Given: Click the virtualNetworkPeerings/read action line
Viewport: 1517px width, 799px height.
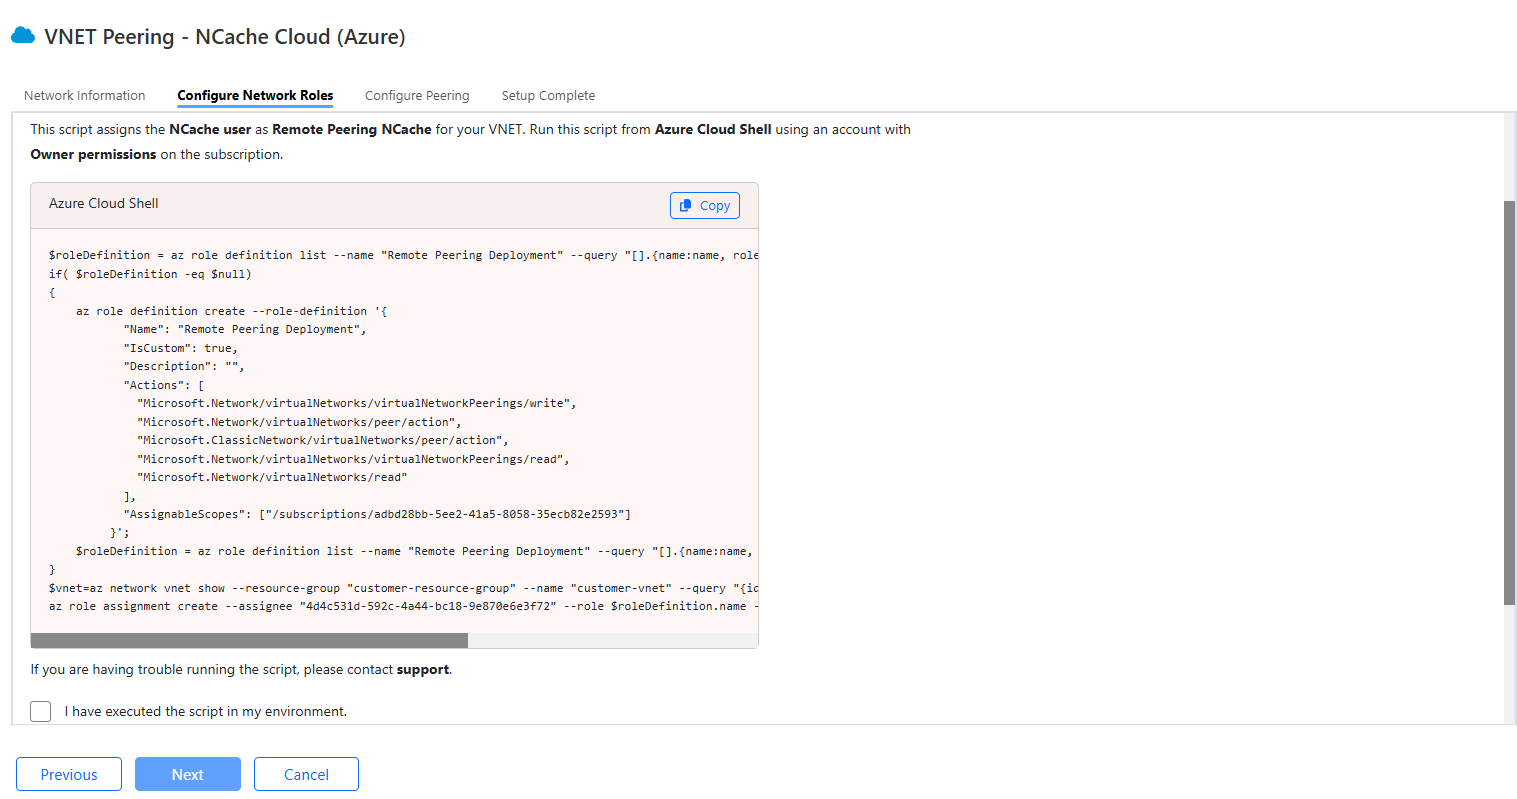Looking at the screenshot, I should pyautogui.click(x=353, y=459).
